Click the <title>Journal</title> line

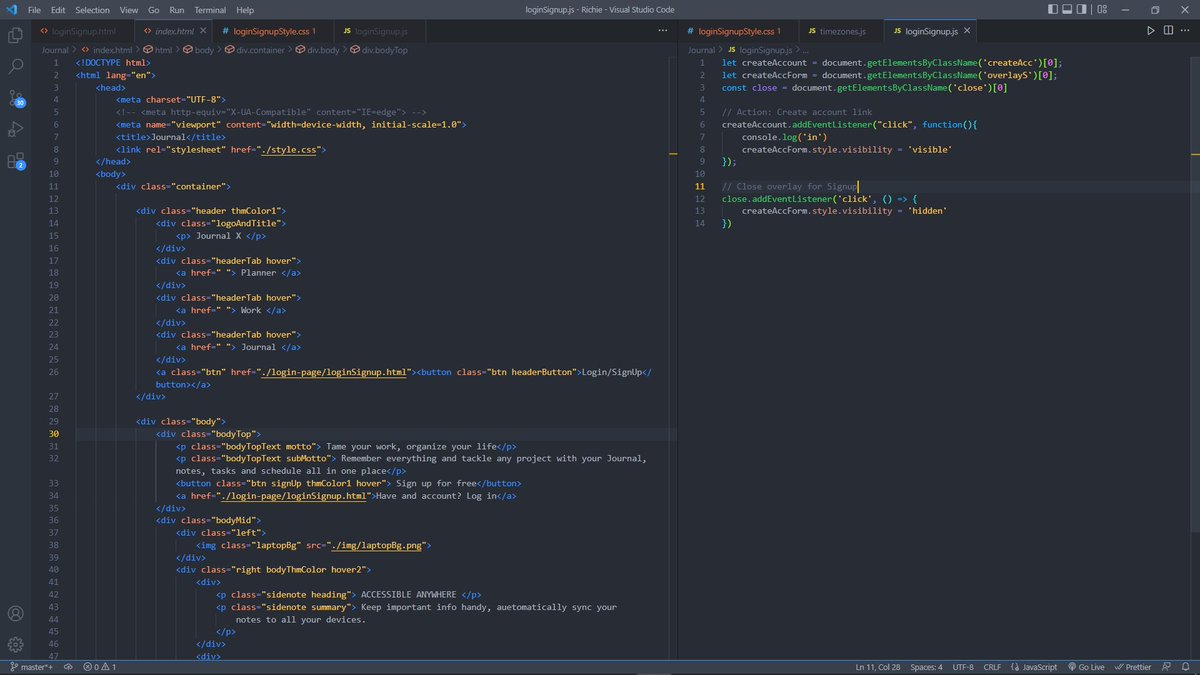coord(170,137)
